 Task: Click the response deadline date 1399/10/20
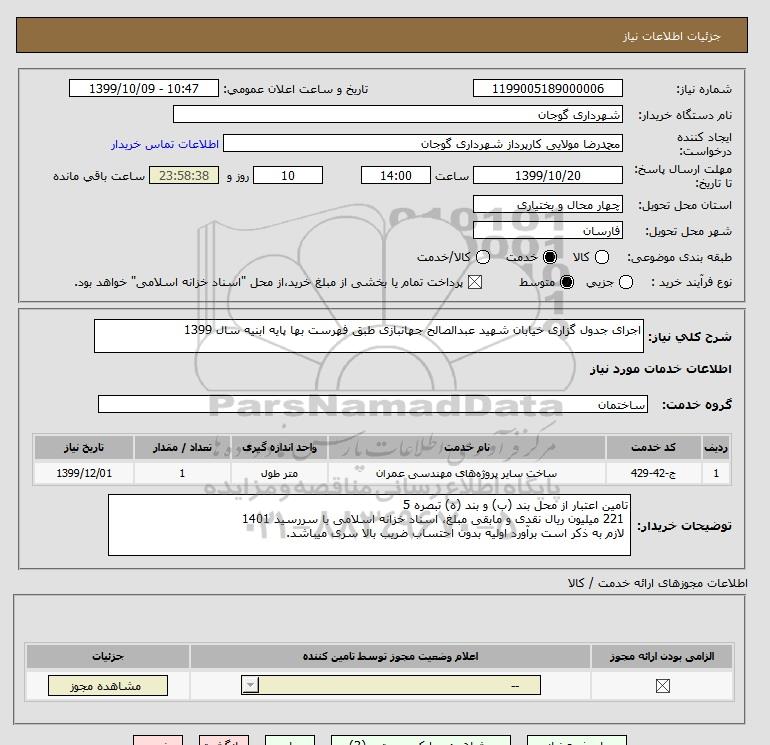pos(548,175)
